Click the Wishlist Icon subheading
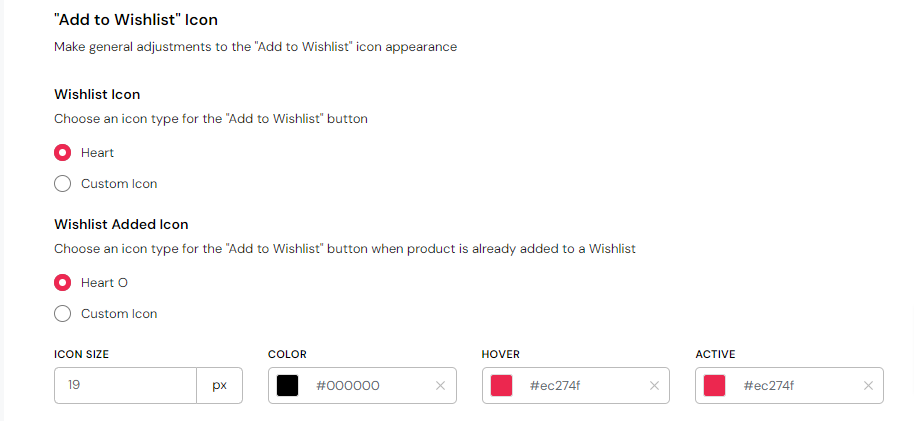914x421 pixels. click(x=97, y=94)
